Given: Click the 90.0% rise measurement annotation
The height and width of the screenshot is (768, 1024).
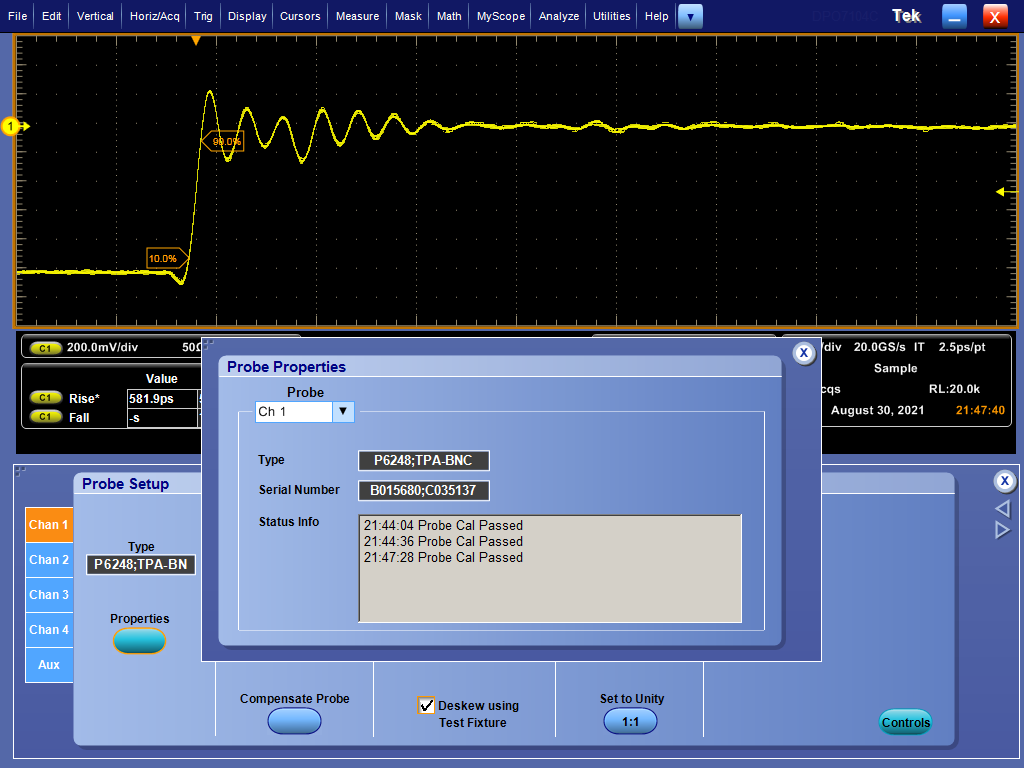Looking at the screenshot, I should [223, 141].
